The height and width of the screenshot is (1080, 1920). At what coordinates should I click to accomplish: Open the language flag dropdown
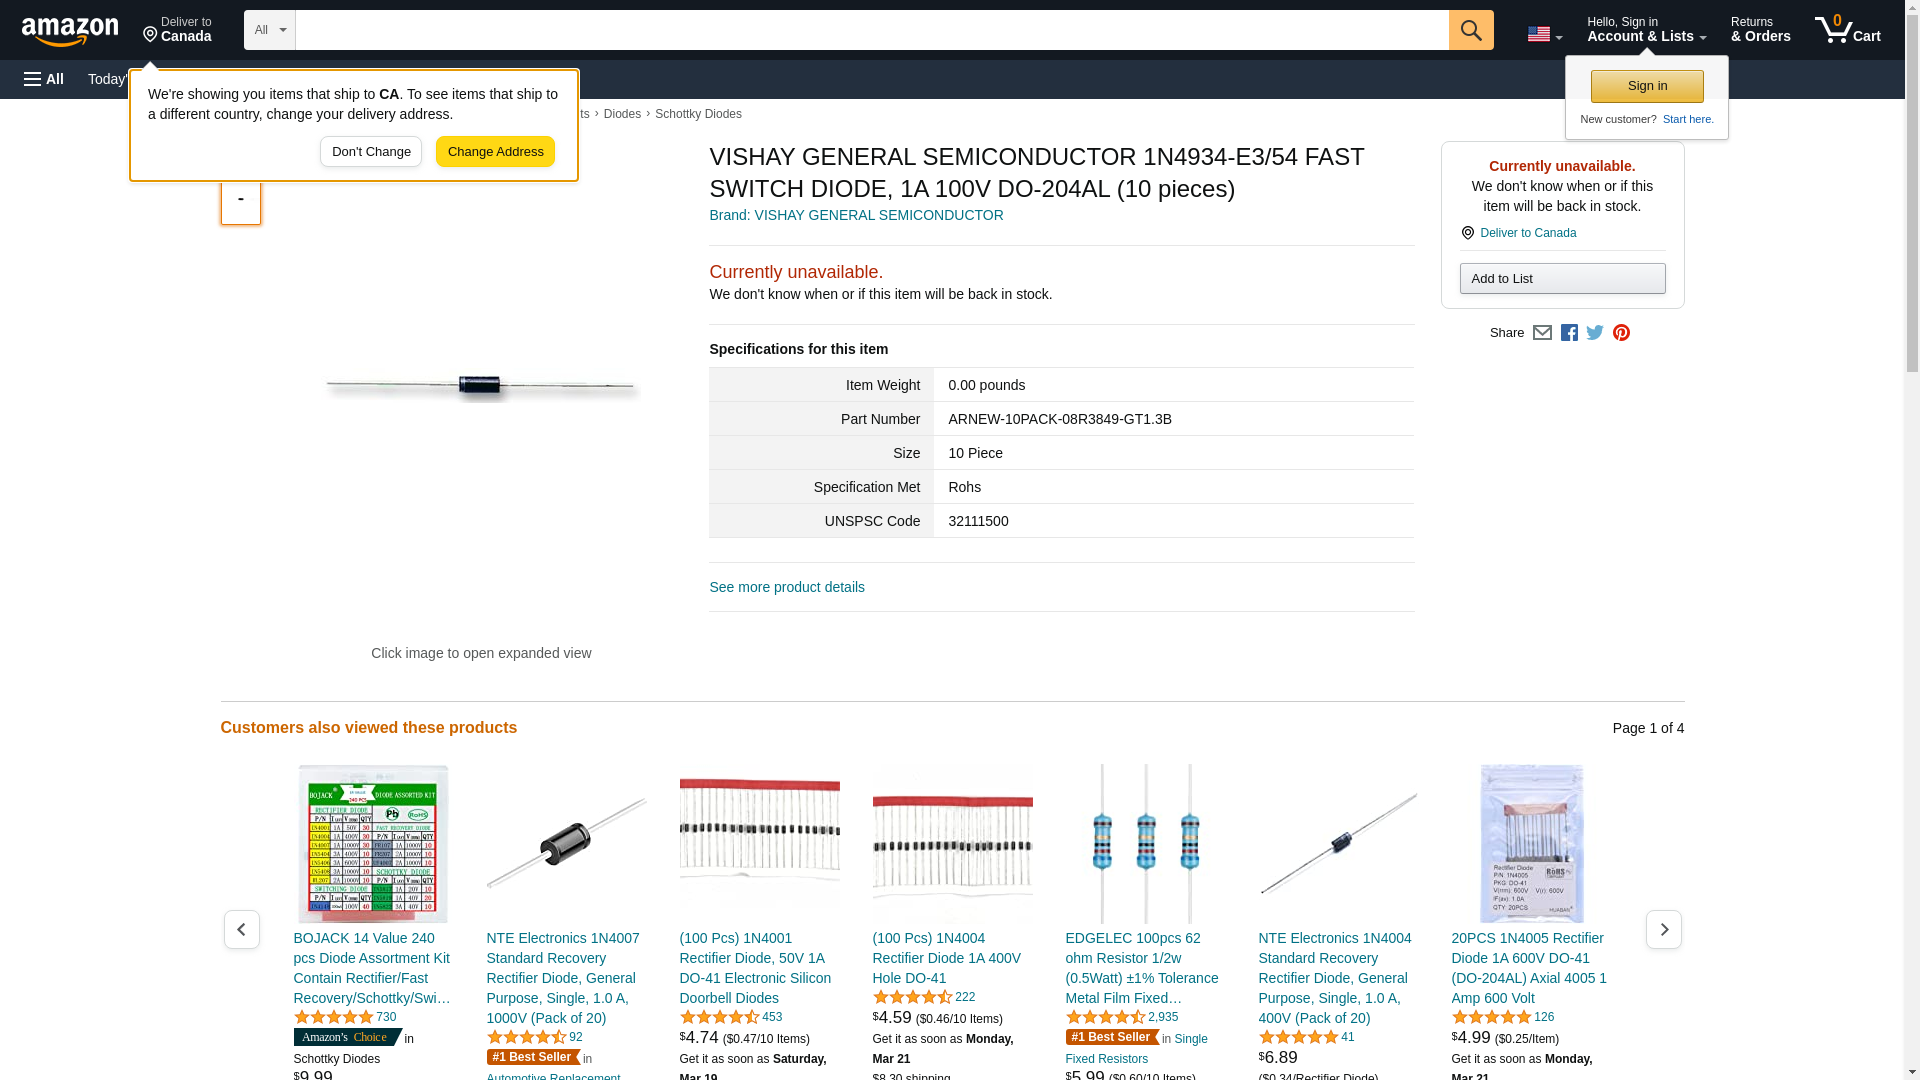tap(1544, 34)
